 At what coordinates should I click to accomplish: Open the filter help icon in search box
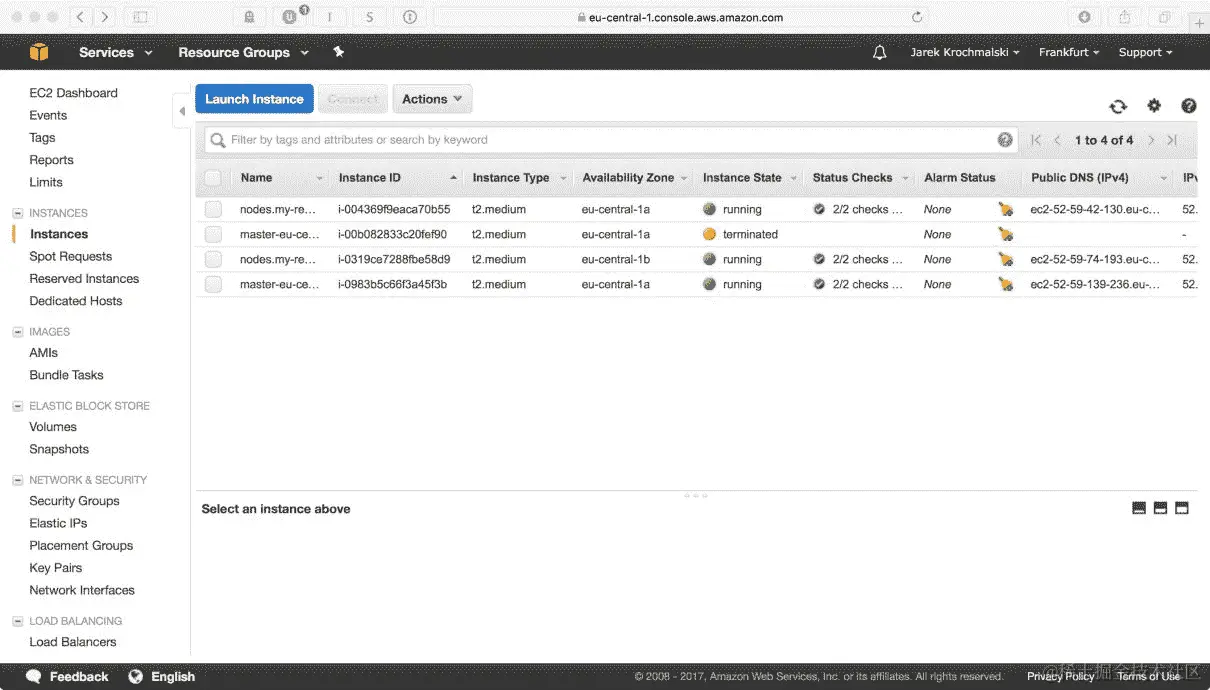click(x=1005, y=140)
